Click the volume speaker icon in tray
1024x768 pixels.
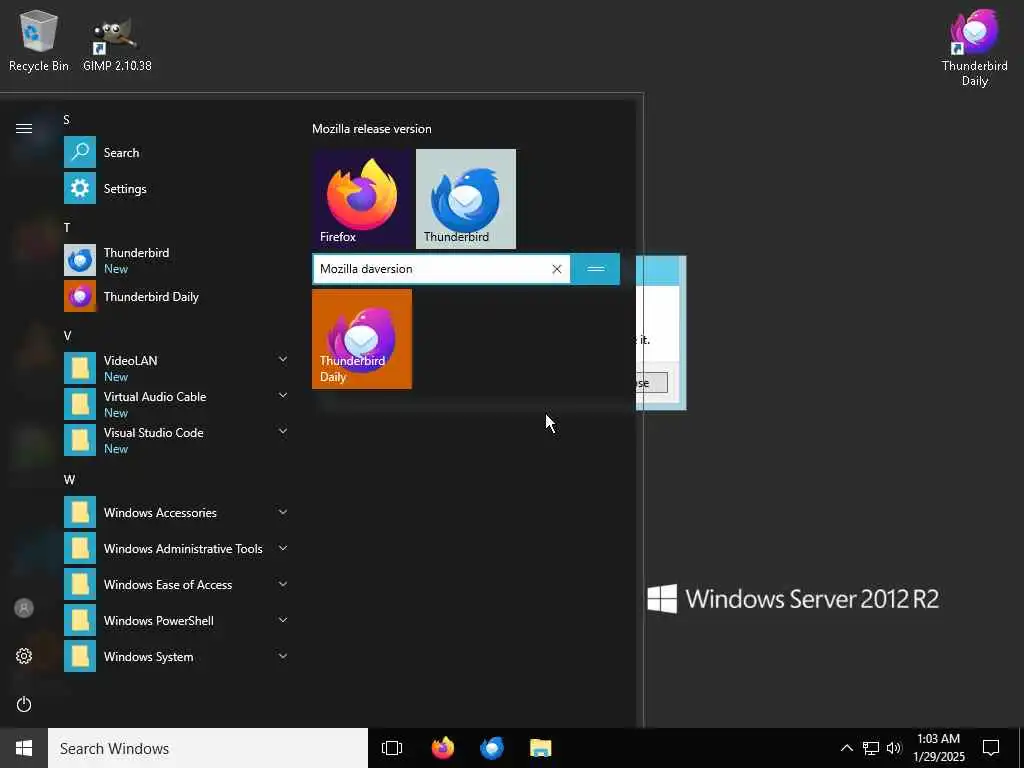coord(894,748)
